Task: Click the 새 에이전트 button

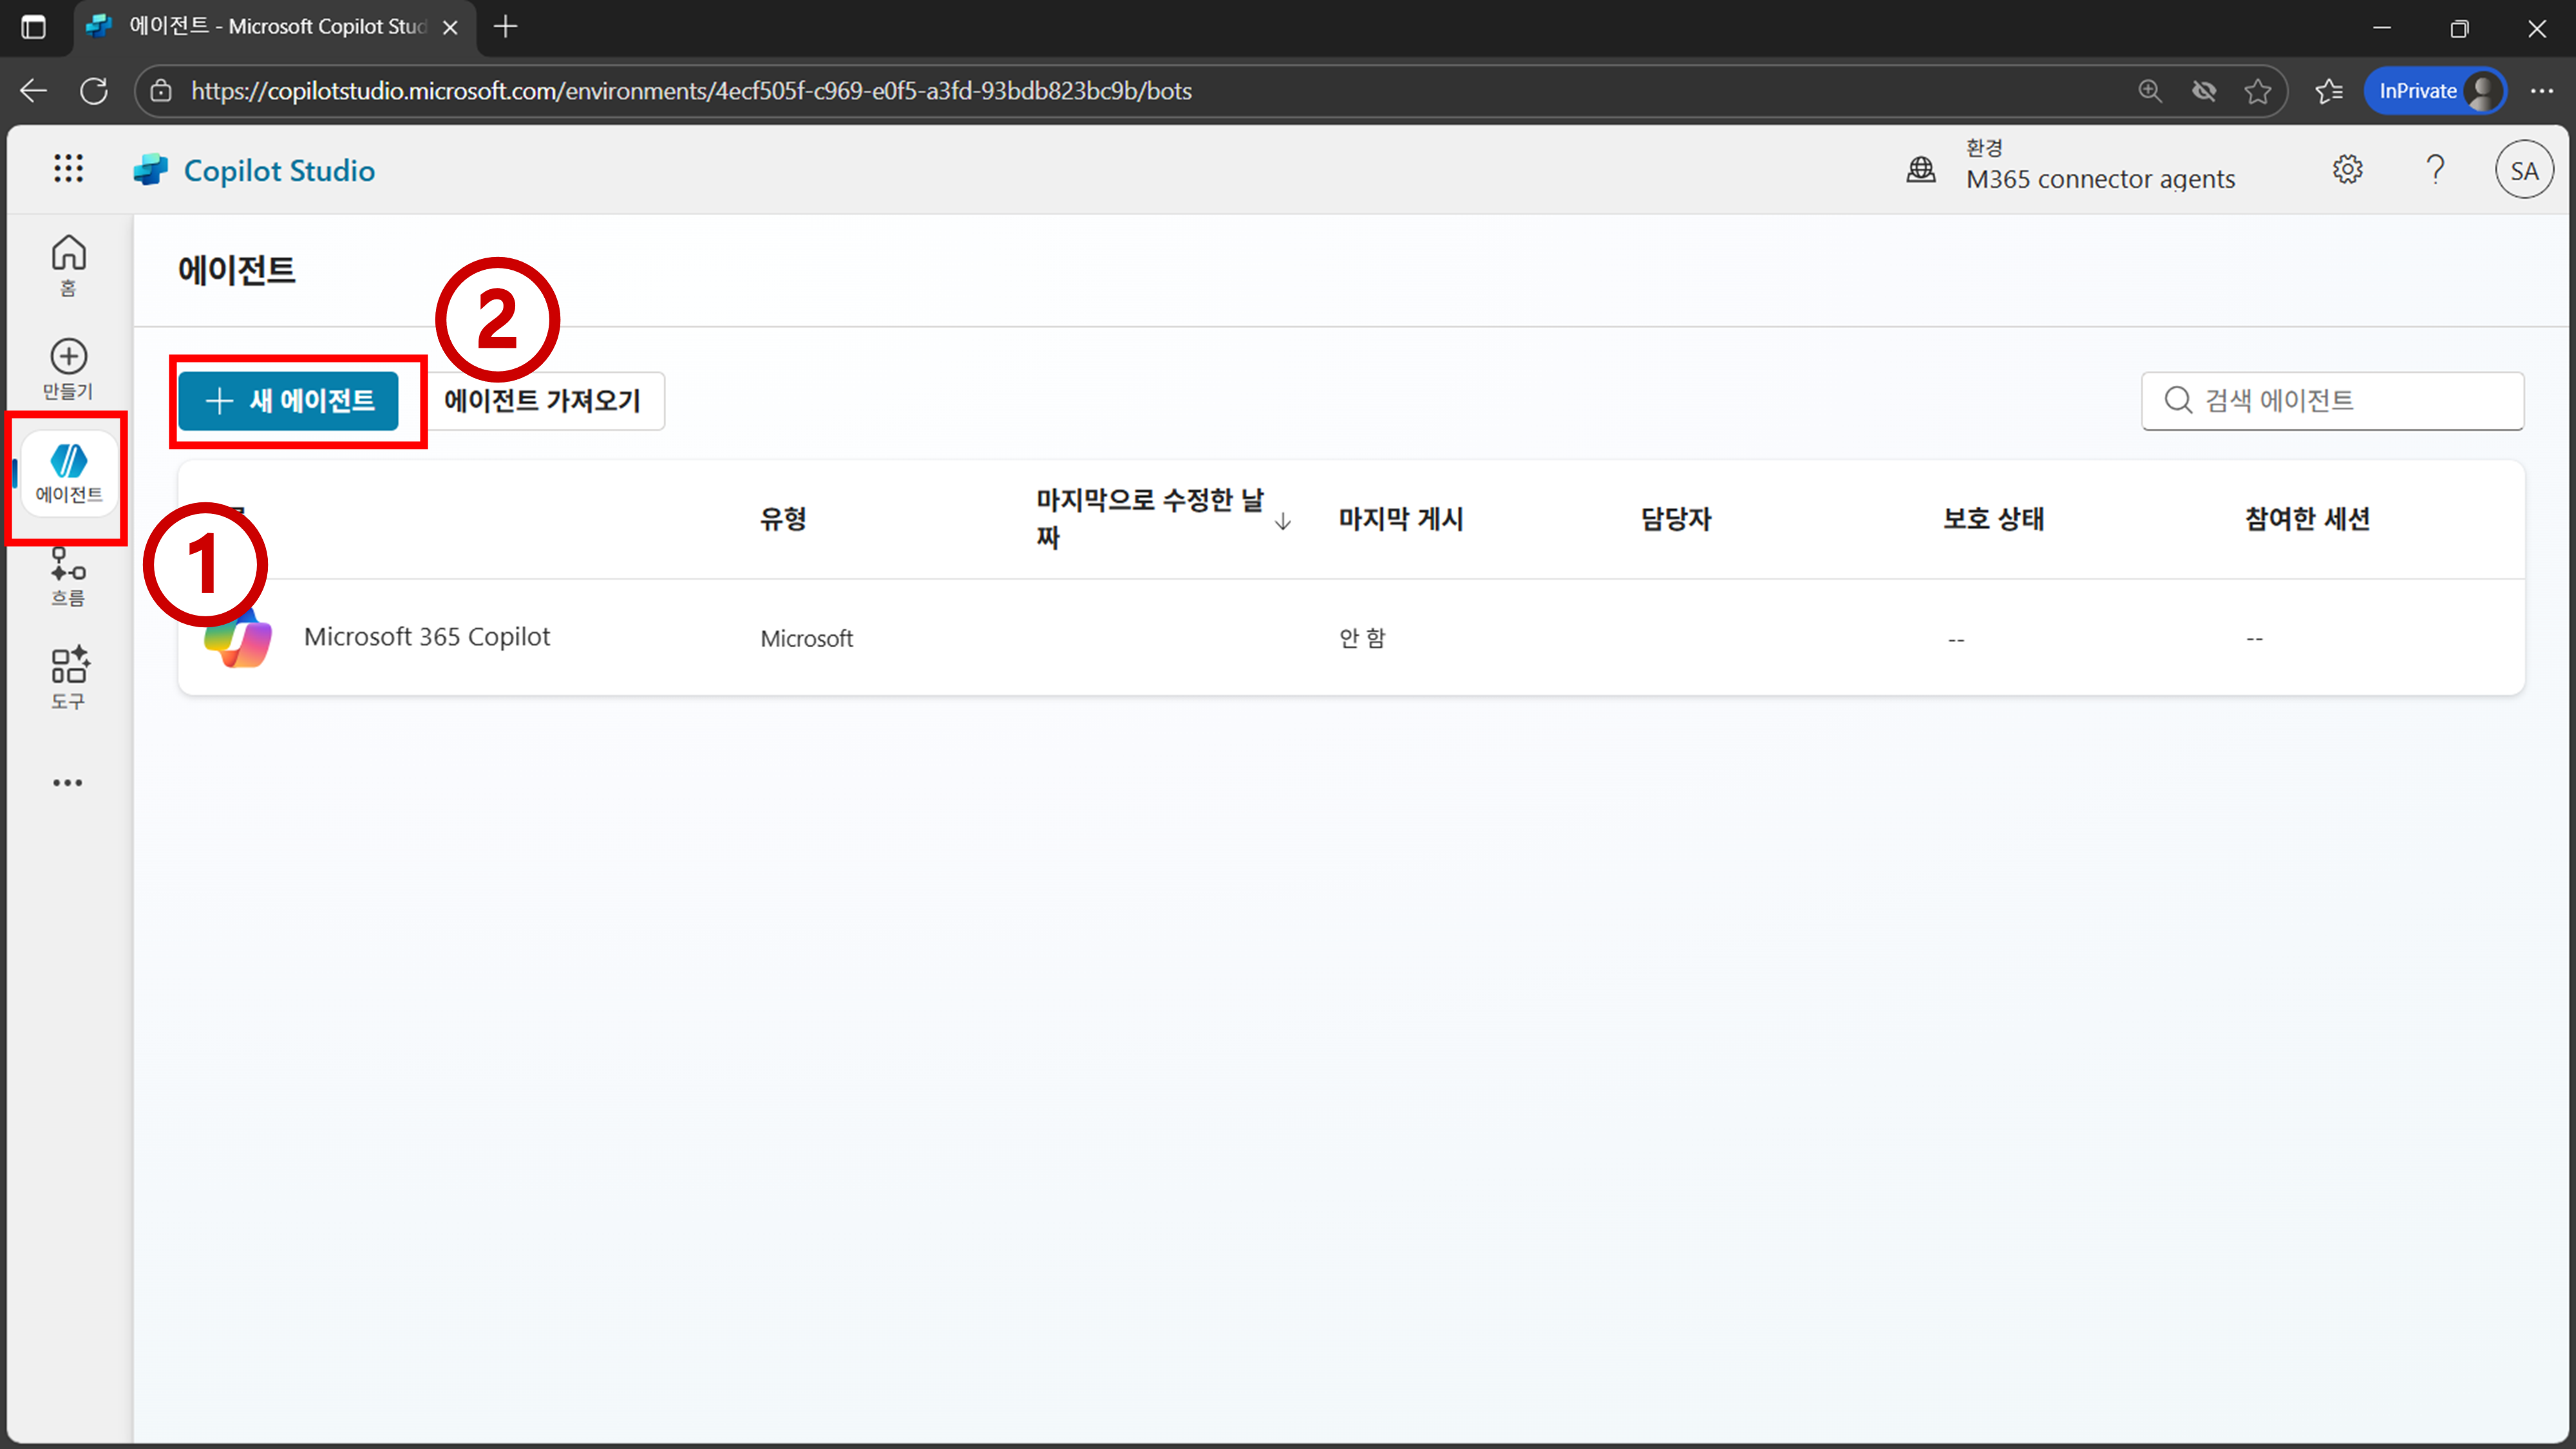Action: [289, 401]
